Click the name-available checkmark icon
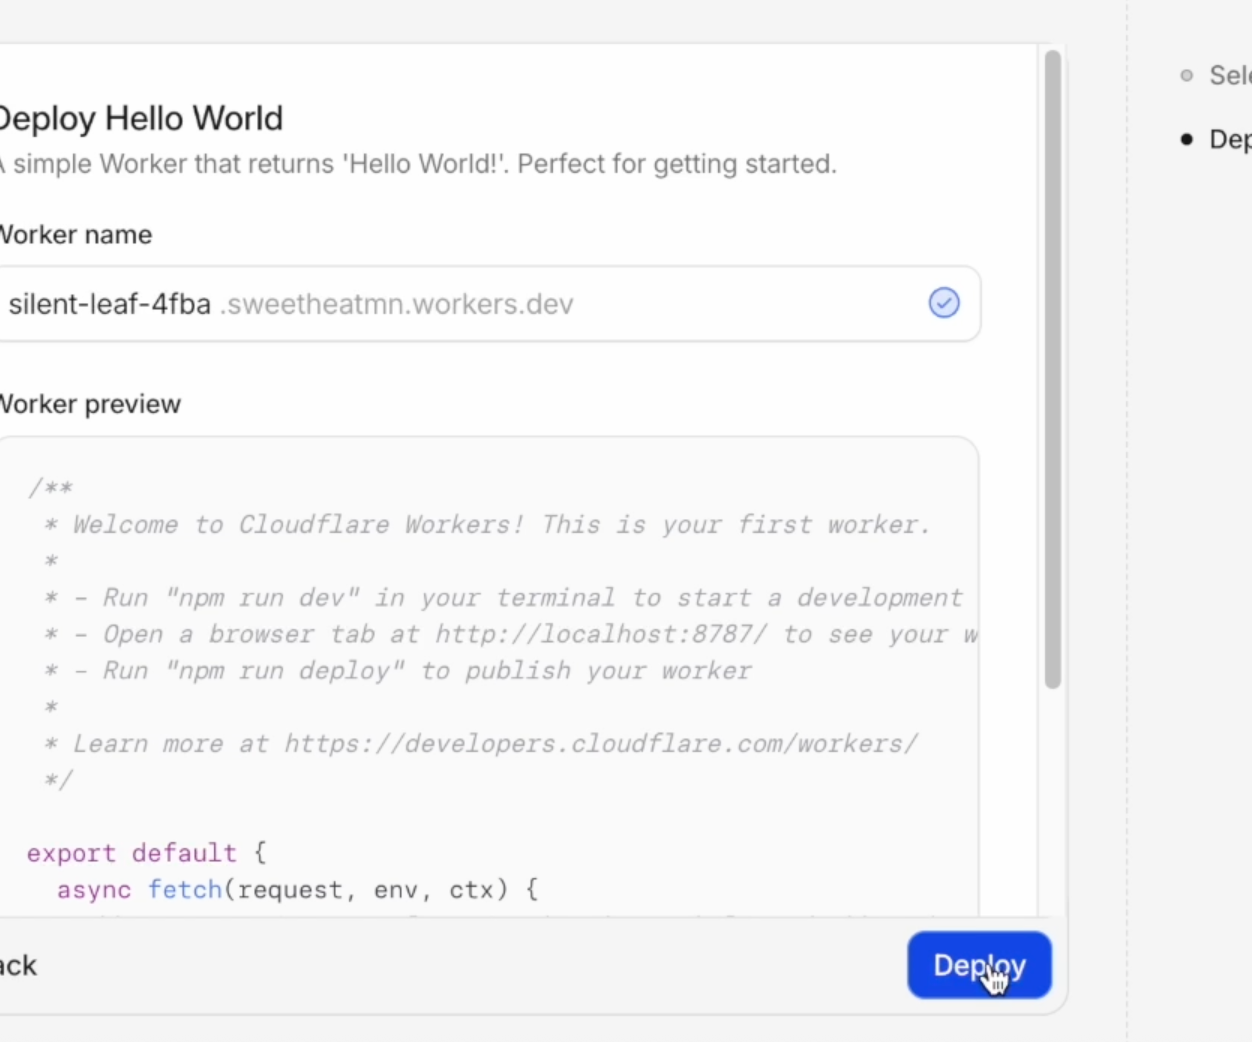Viewport: 1252px width, 1042px height. coord(944,303)
